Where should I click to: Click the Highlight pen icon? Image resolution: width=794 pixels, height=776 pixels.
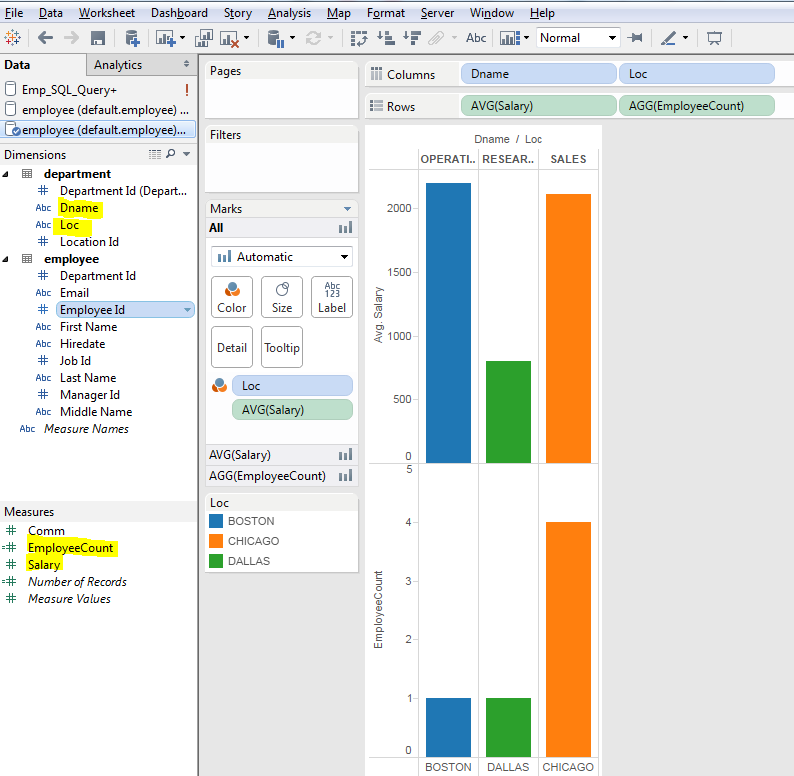point(669,38)
